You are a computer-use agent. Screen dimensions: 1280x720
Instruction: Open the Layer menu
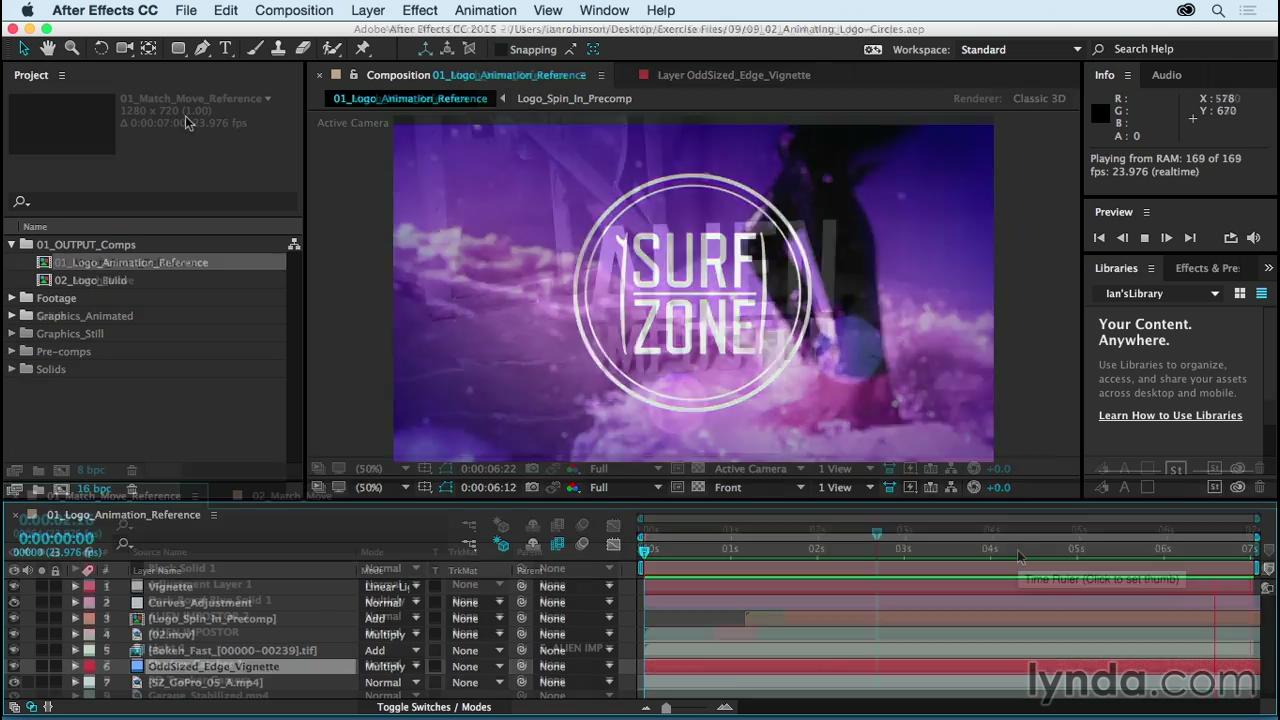pos(368,10)
